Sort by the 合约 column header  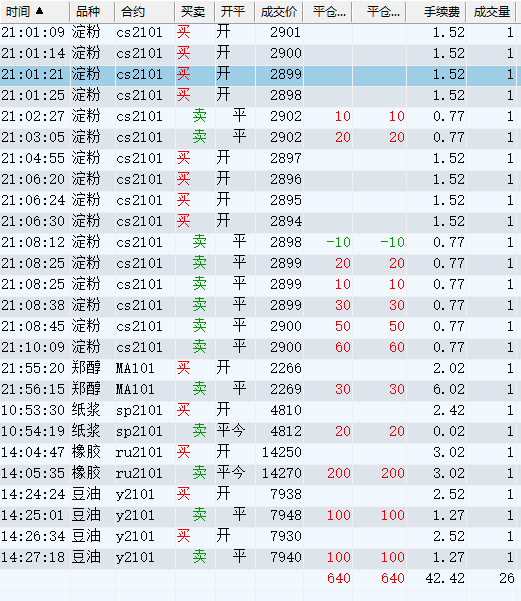[x=145, y=12]
